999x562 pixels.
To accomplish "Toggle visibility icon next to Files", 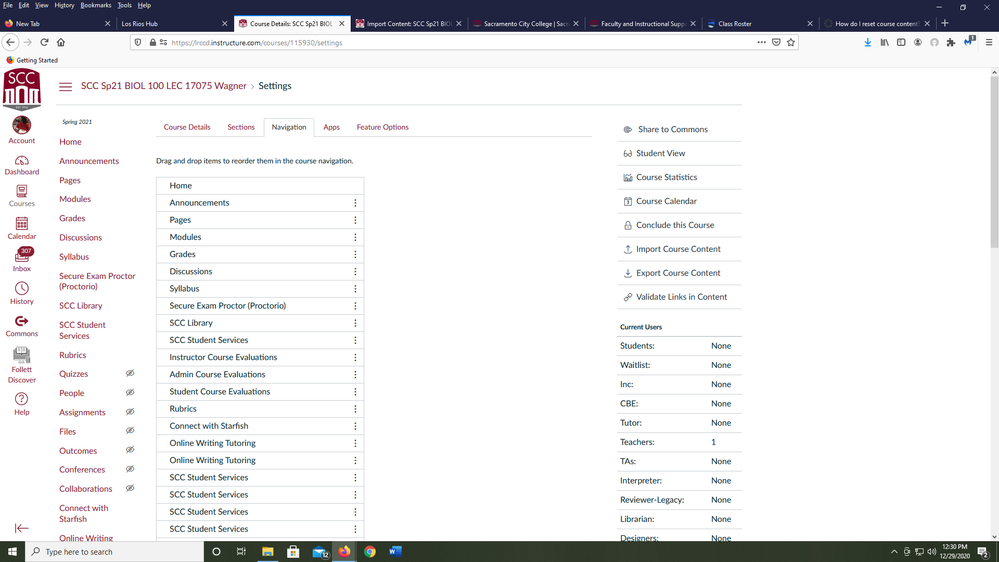I will point(130,431).
